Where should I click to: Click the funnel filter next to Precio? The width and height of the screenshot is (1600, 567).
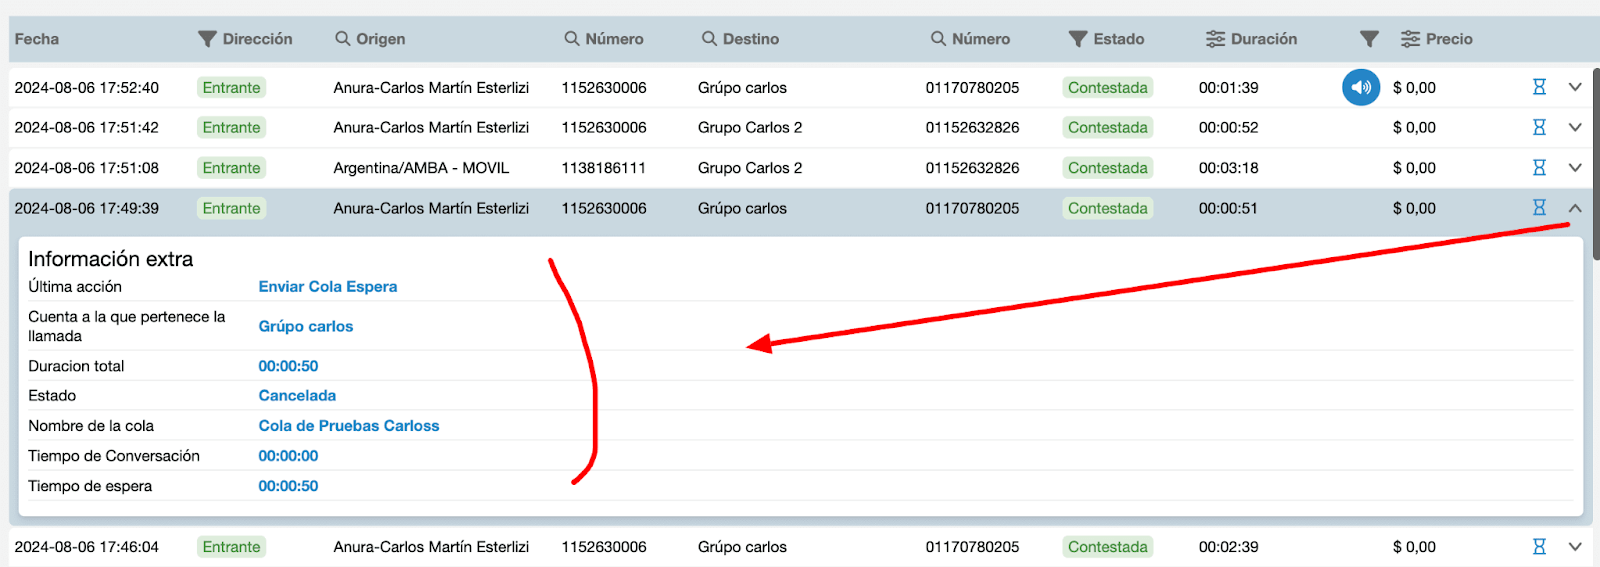click(1369, 39)
